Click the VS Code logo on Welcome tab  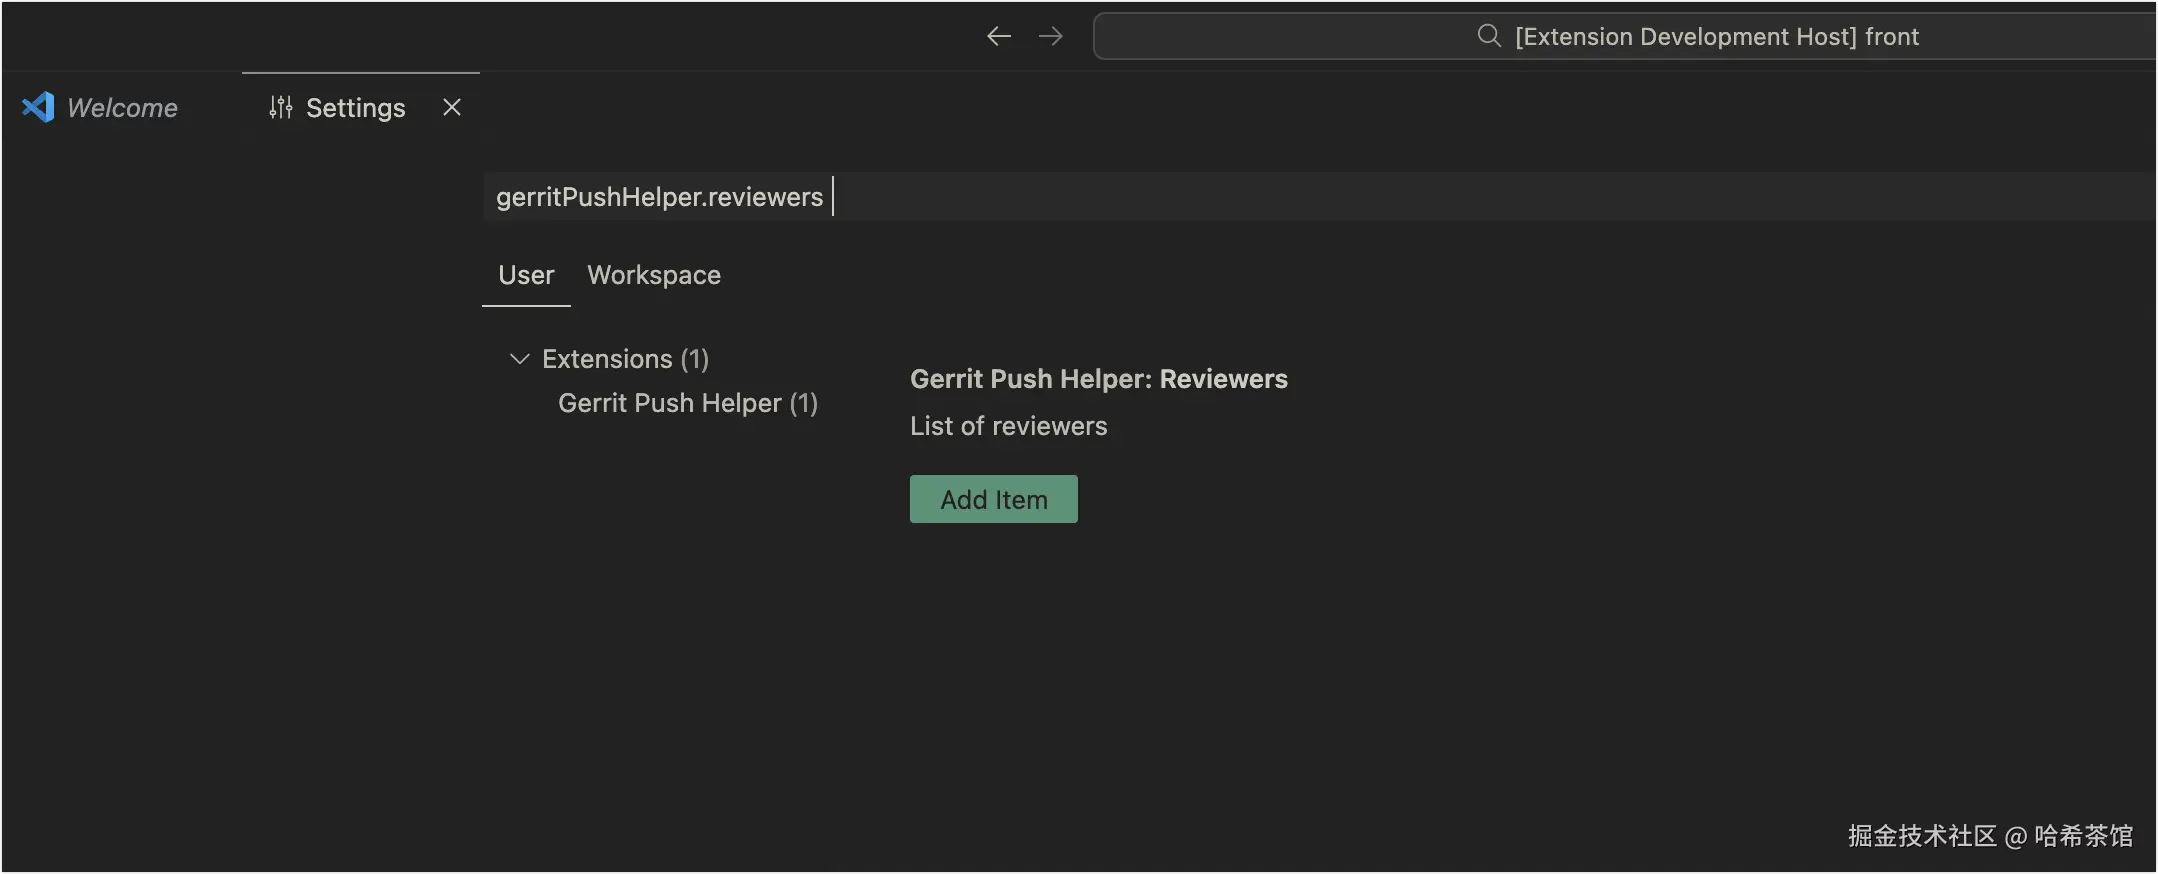point(38,107)
